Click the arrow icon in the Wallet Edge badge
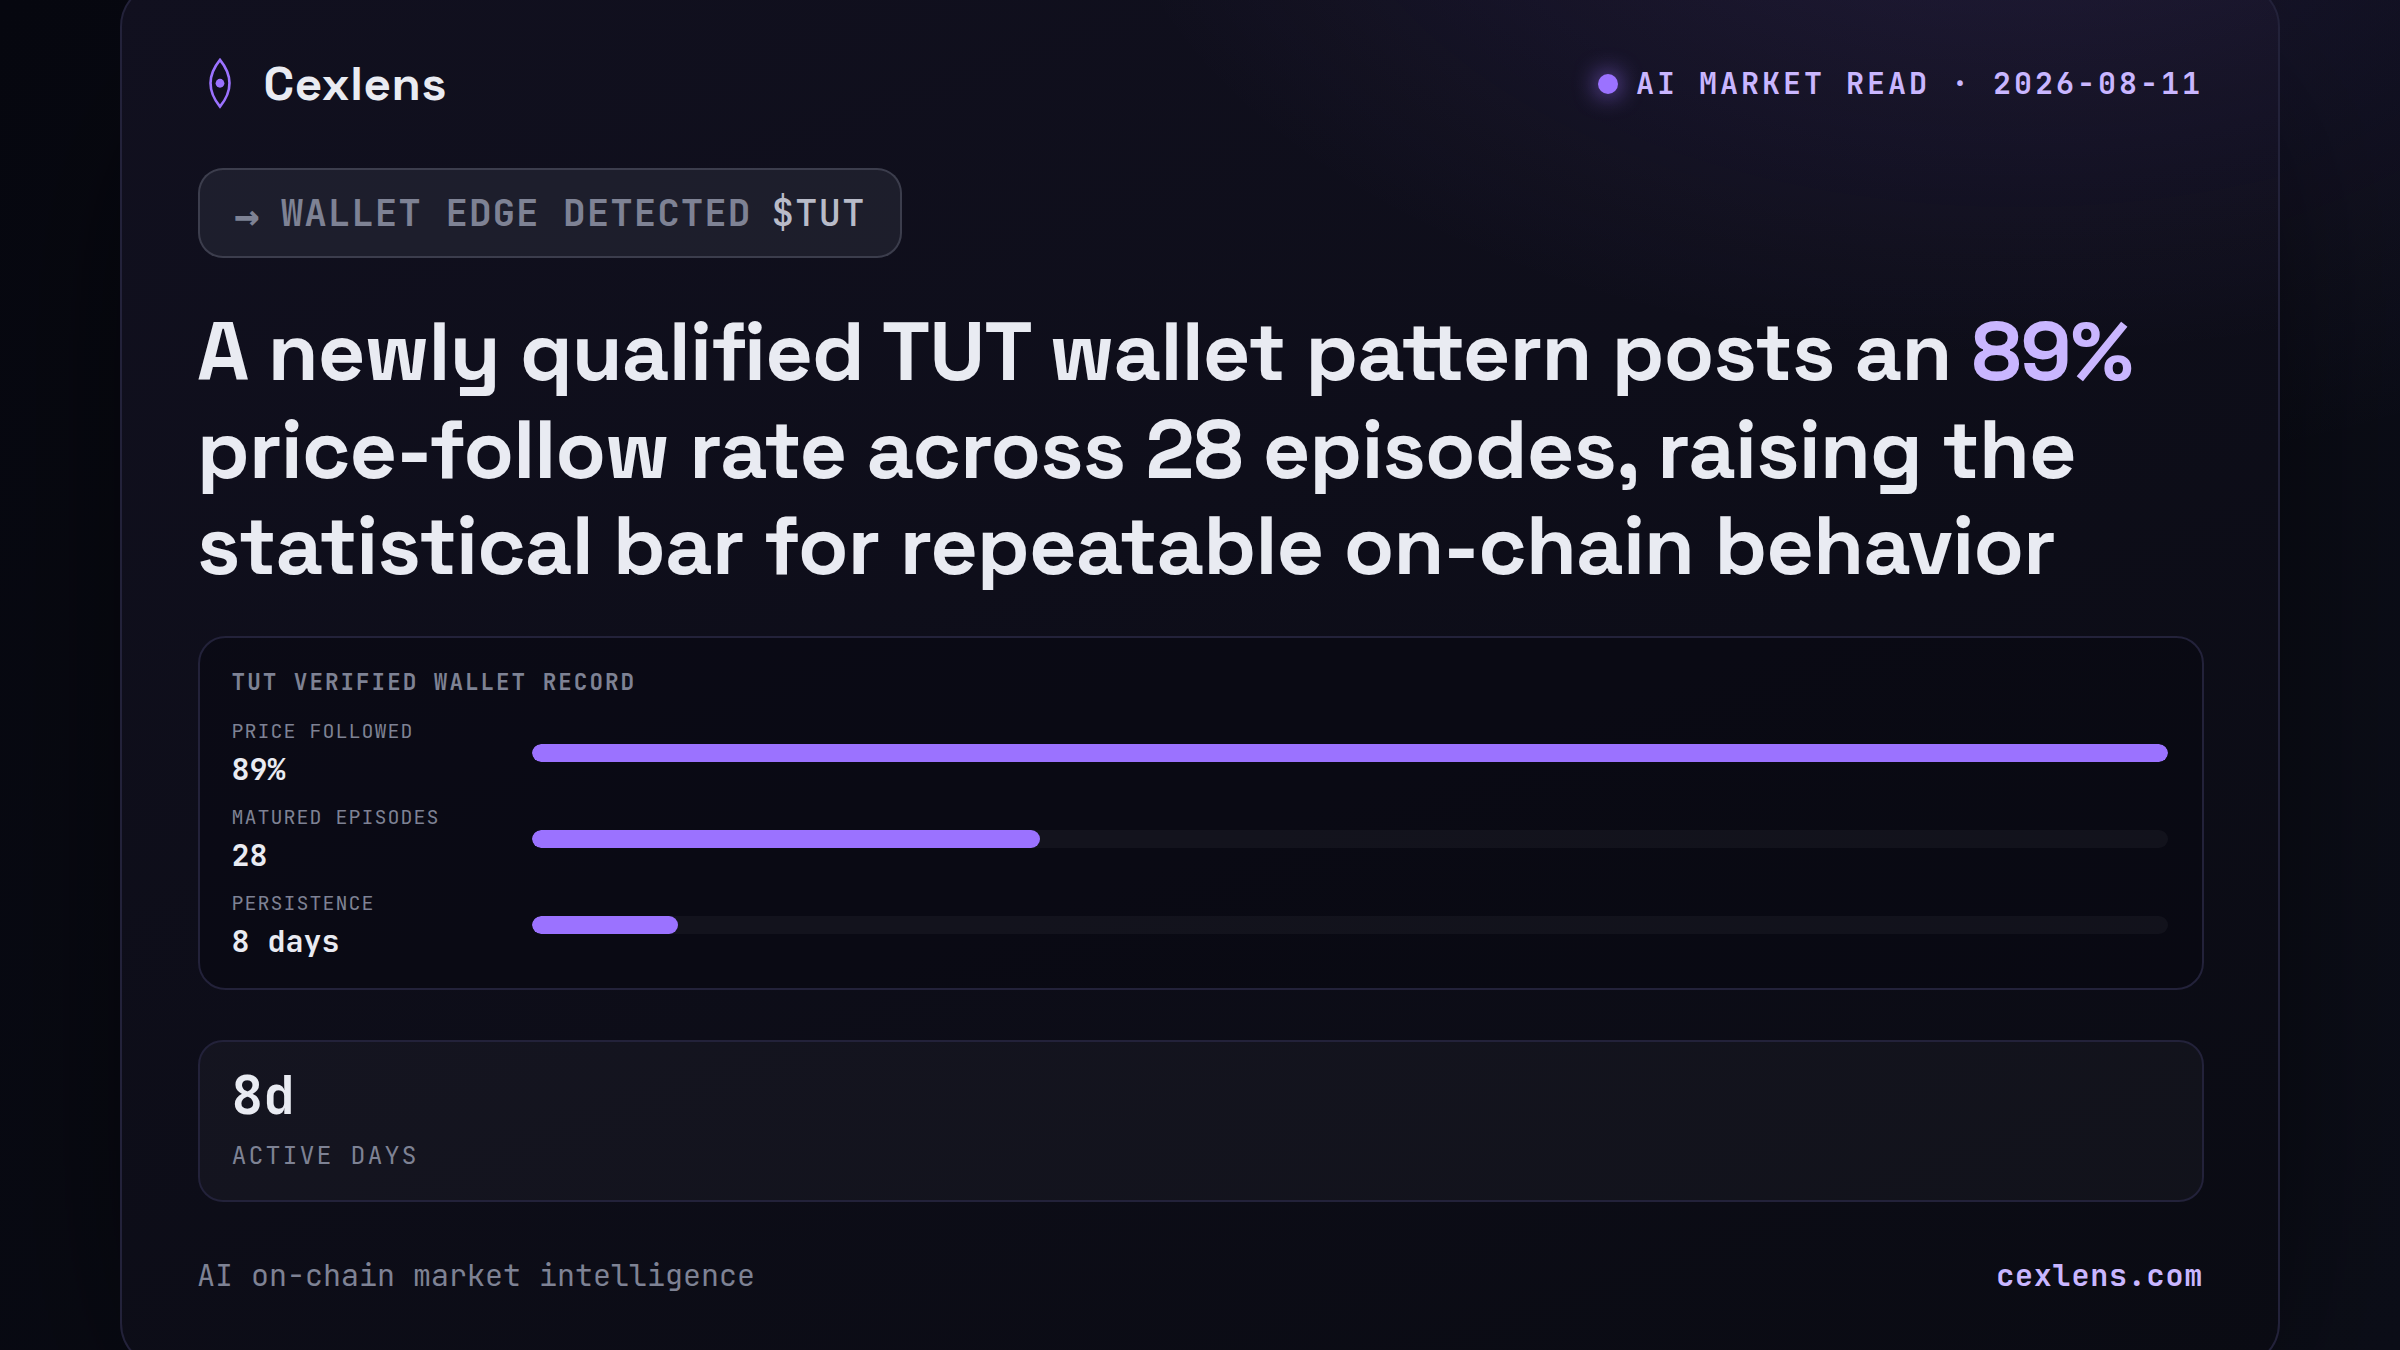The height and width of the screenshot is (1350, 2400). (x=247, y=216)
